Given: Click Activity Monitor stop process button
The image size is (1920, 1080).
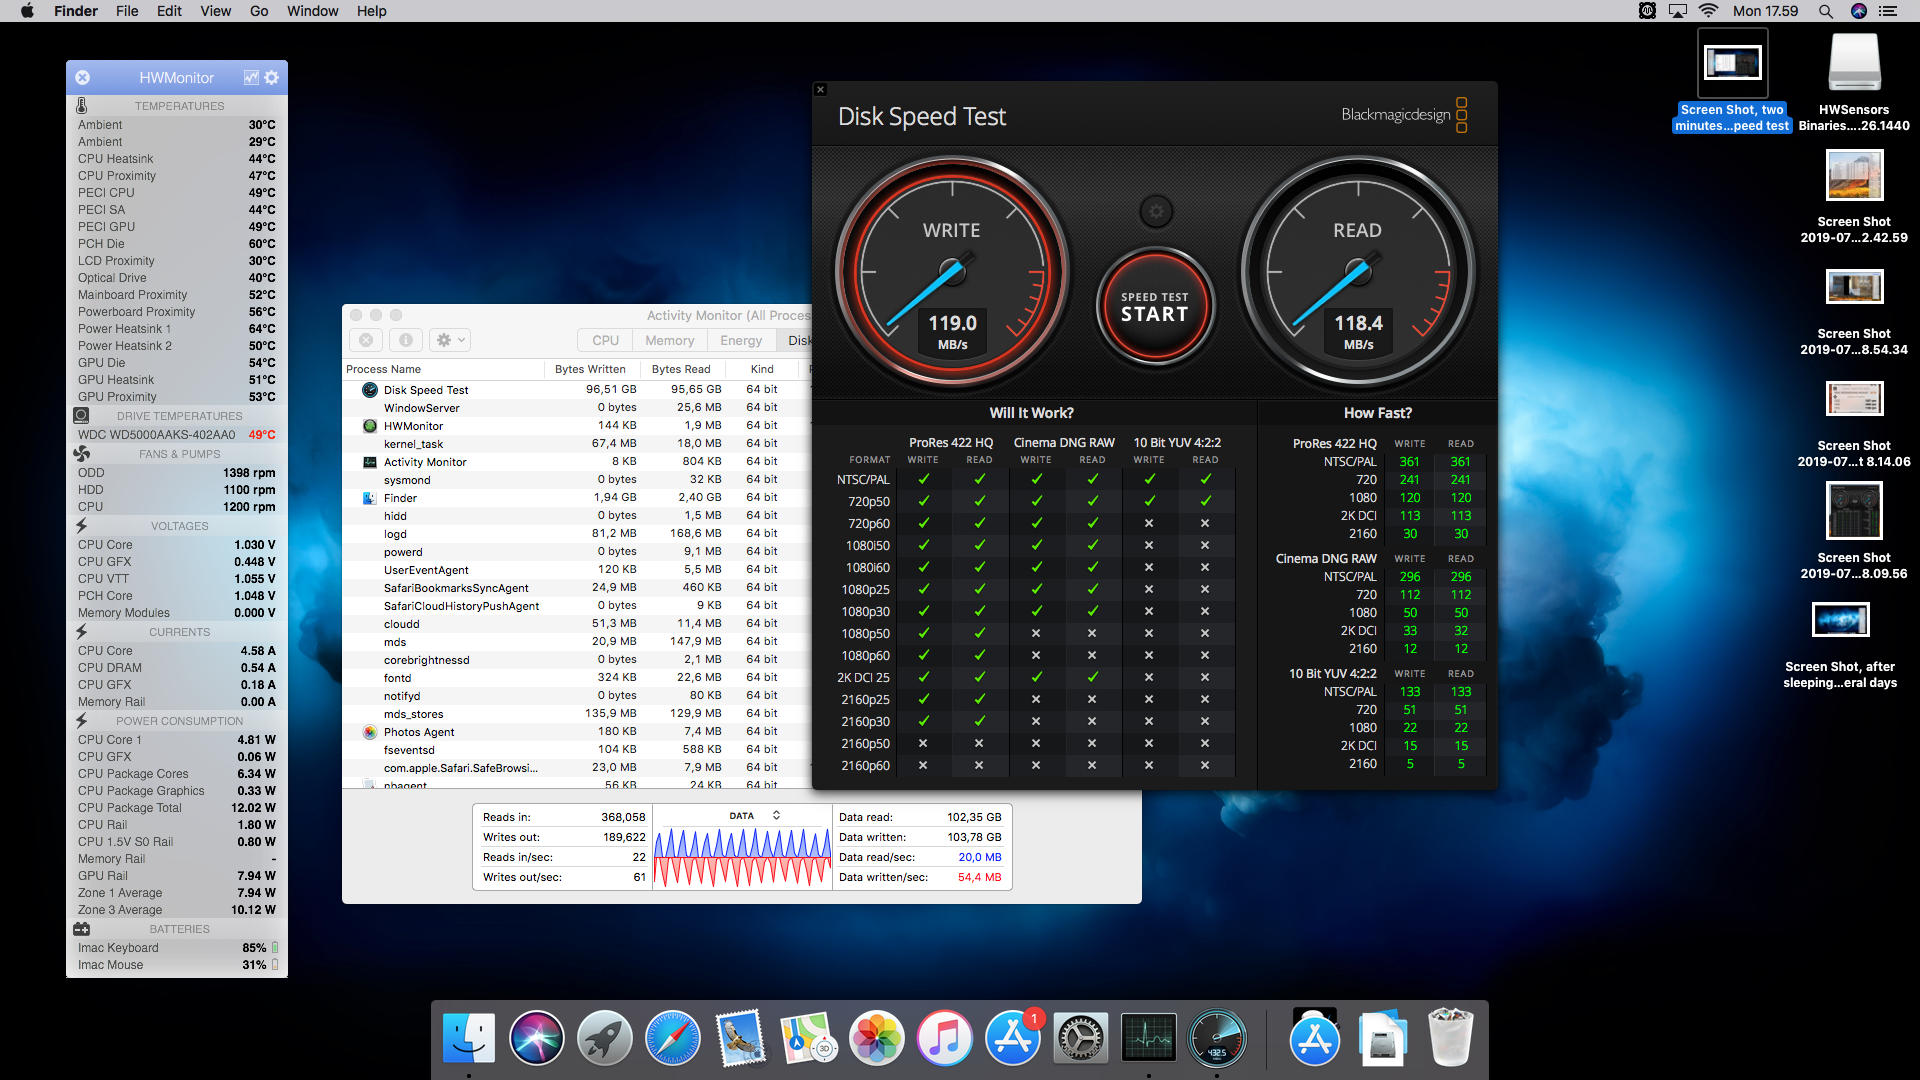Looking at the screenshot, I should coord(367,340).
